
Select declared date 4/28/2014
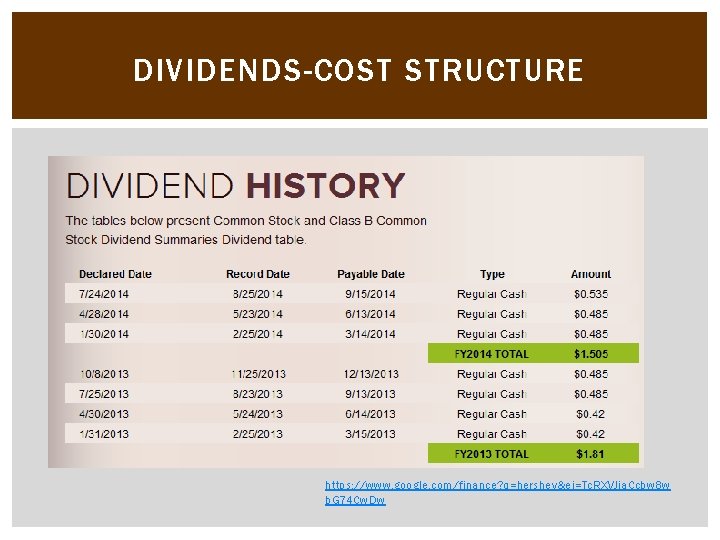[104, 314]
